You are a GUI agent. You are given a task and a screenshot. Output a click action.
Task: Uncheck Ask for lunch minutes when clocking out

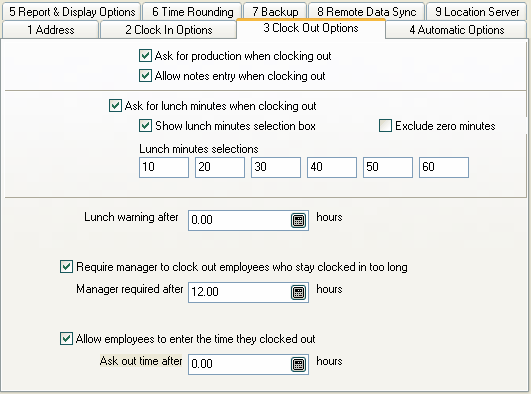[x=115, y=105]
